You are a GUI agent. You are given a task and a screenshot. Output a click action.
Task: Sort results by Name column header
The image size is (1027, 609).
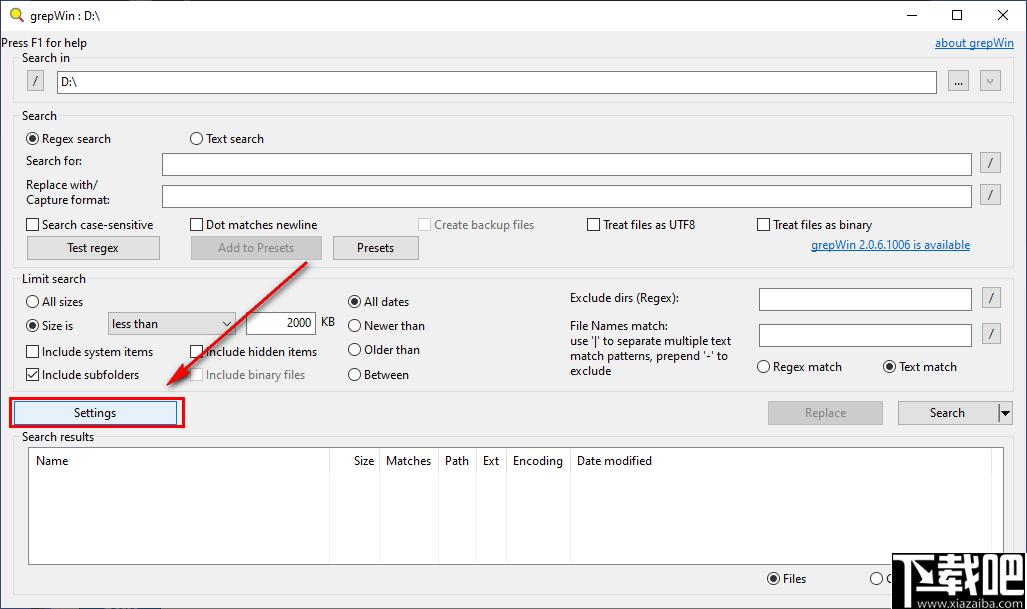click(179, 461)
